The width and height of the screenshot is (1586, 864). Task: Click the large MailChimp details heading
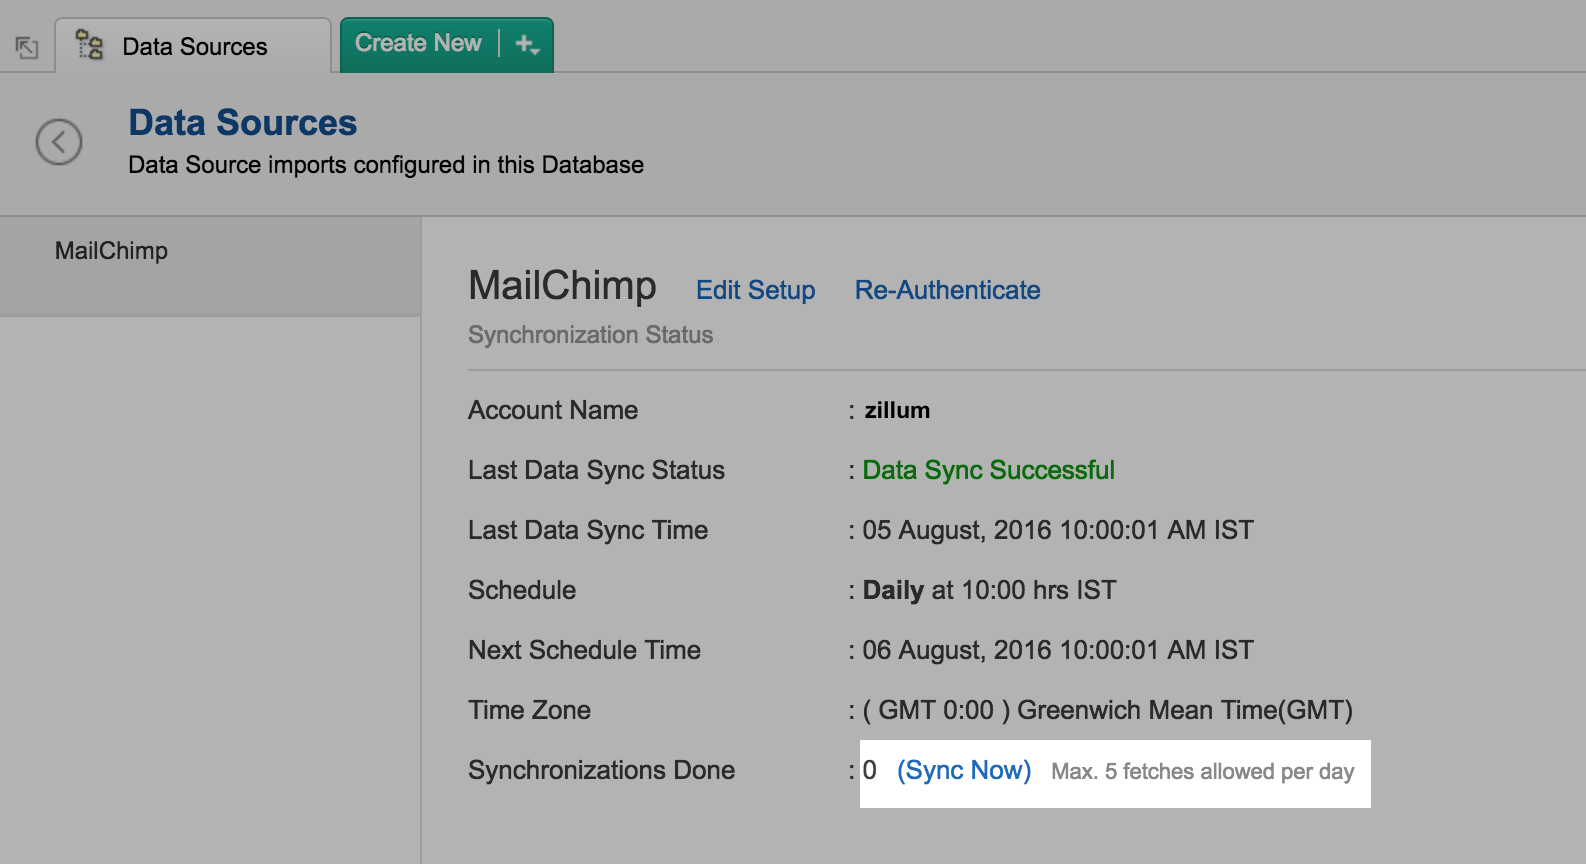click(562, 286)
